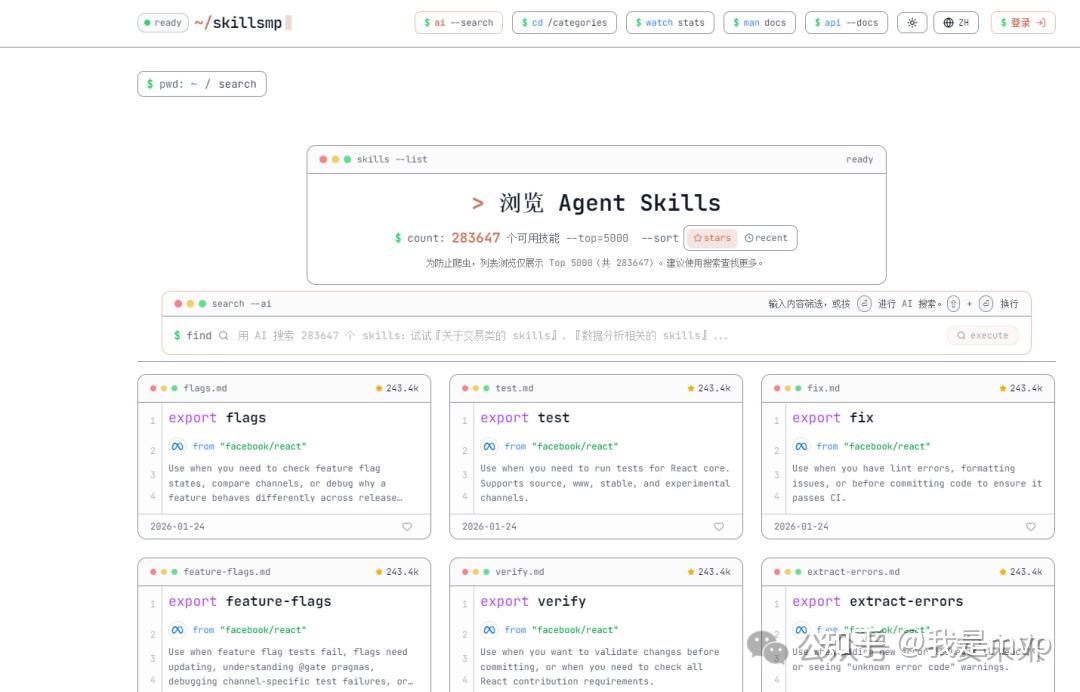Click the flags skill description text
1080x692 pixels.
coord(285,483)
